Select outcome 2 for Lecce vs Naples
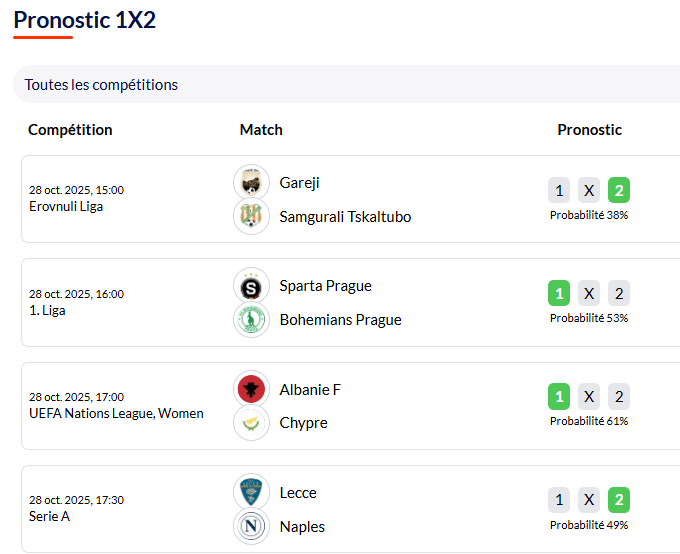The height and width of the screenshot is (554, 680). (x=619, y=500)
